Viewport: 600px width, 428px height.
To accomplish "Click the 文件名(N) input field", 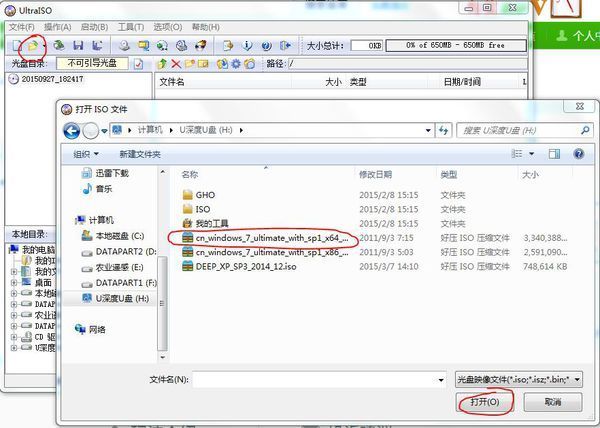I will 319,379.
